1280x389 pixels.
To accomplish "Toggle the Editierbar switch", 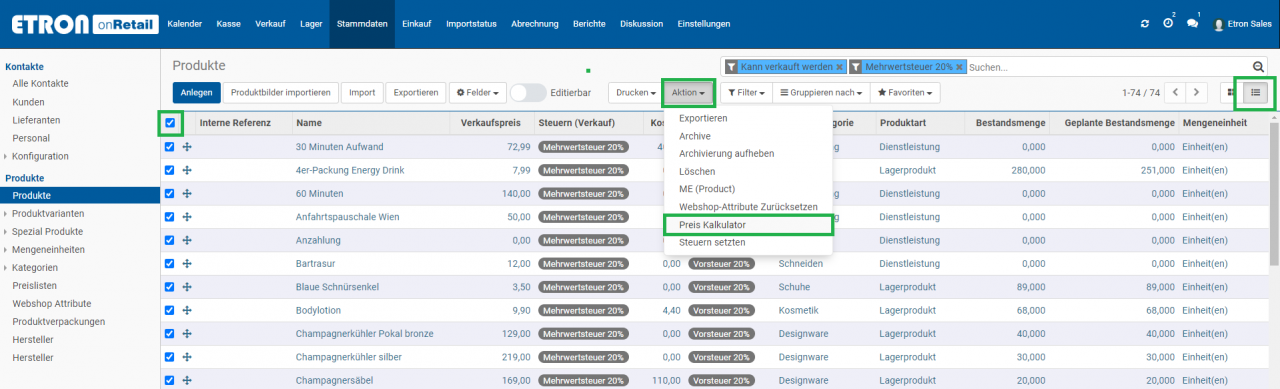I will tap(527, 92).
